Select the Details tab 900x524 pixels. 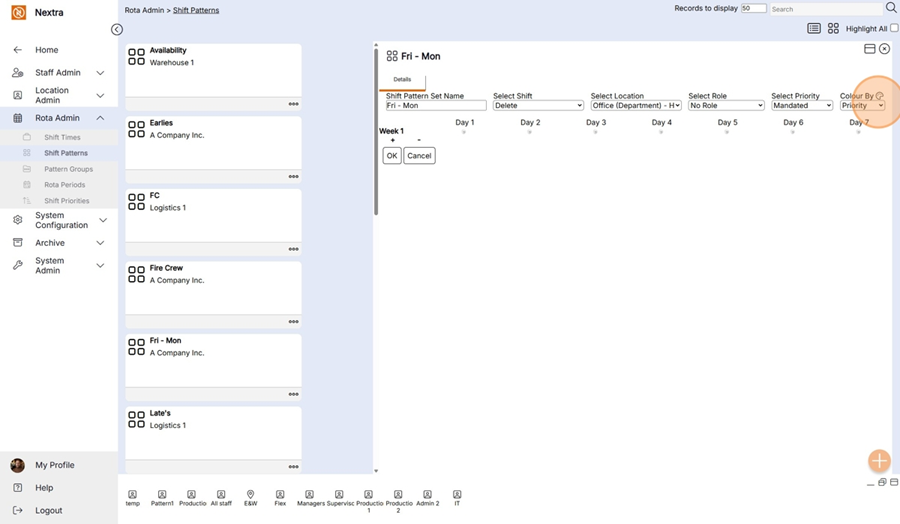pyautogui.click(x=402, y=80)
